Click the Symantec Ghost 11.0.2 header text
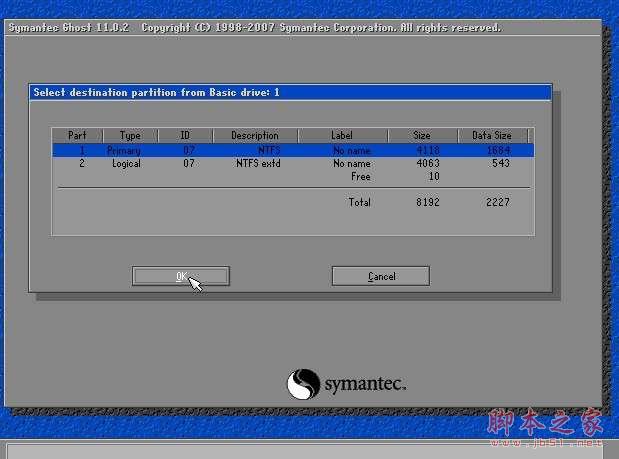Image resolution: width=619 pixels, height=459 pixels. pyautogui.click(x=68, y=27)
